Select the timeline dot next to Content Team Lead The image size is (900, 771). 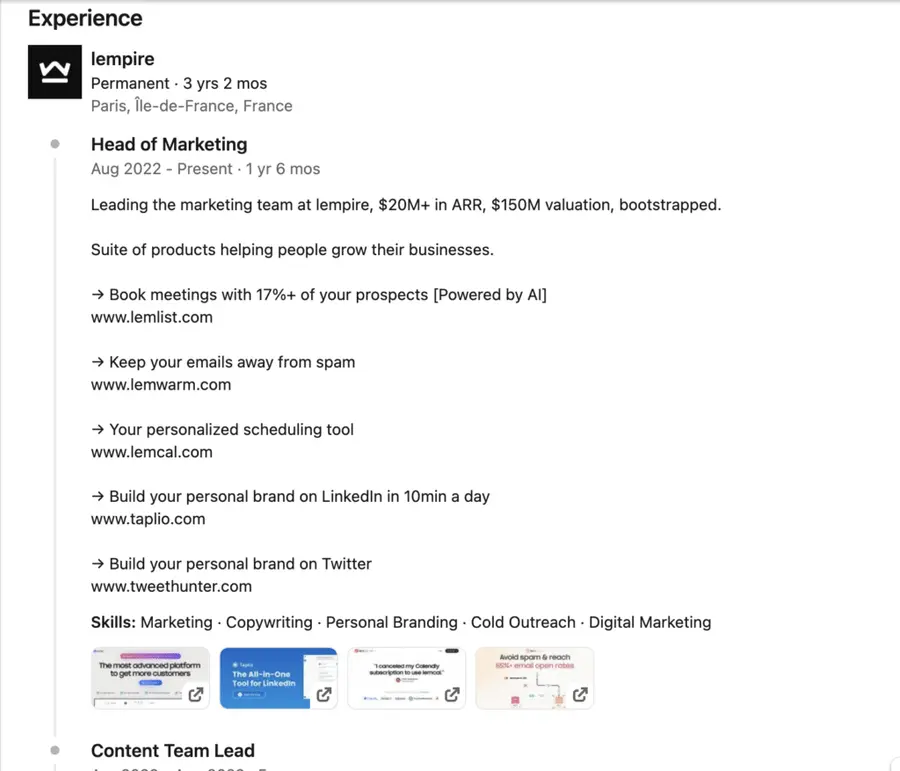(x=55, y=749)
